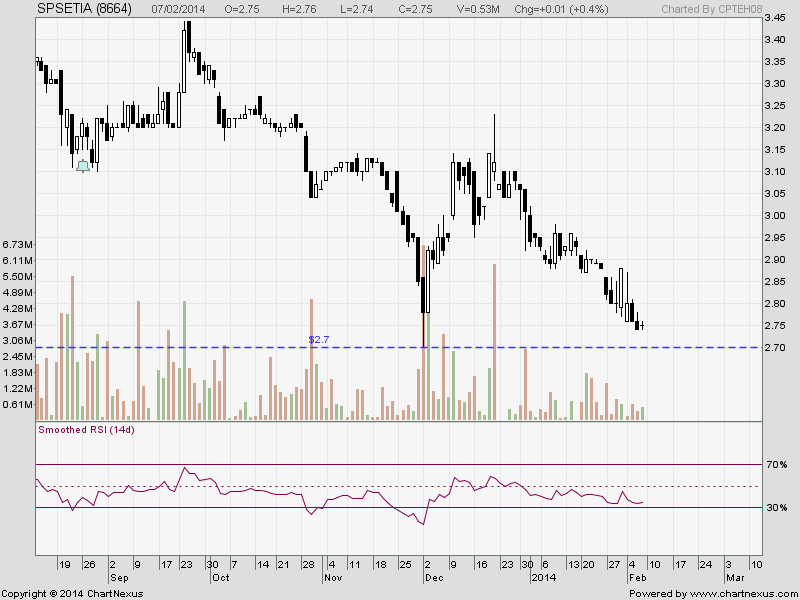Click the volume V=0.53M readout
This screenshot has height=600, width=800.
click(x=478, y=9)
